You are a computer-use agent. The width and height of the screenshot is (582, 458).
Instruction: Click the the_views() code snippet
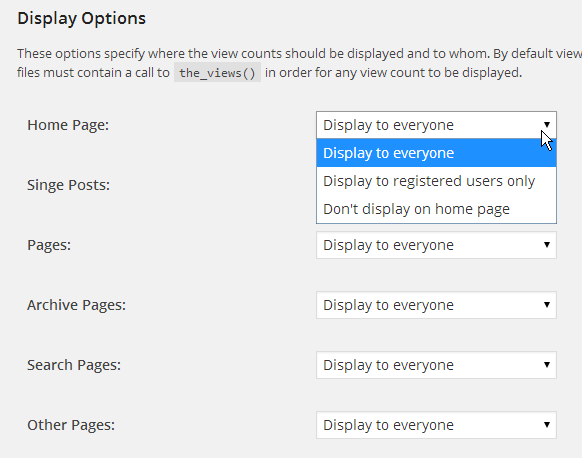(217, 73)
